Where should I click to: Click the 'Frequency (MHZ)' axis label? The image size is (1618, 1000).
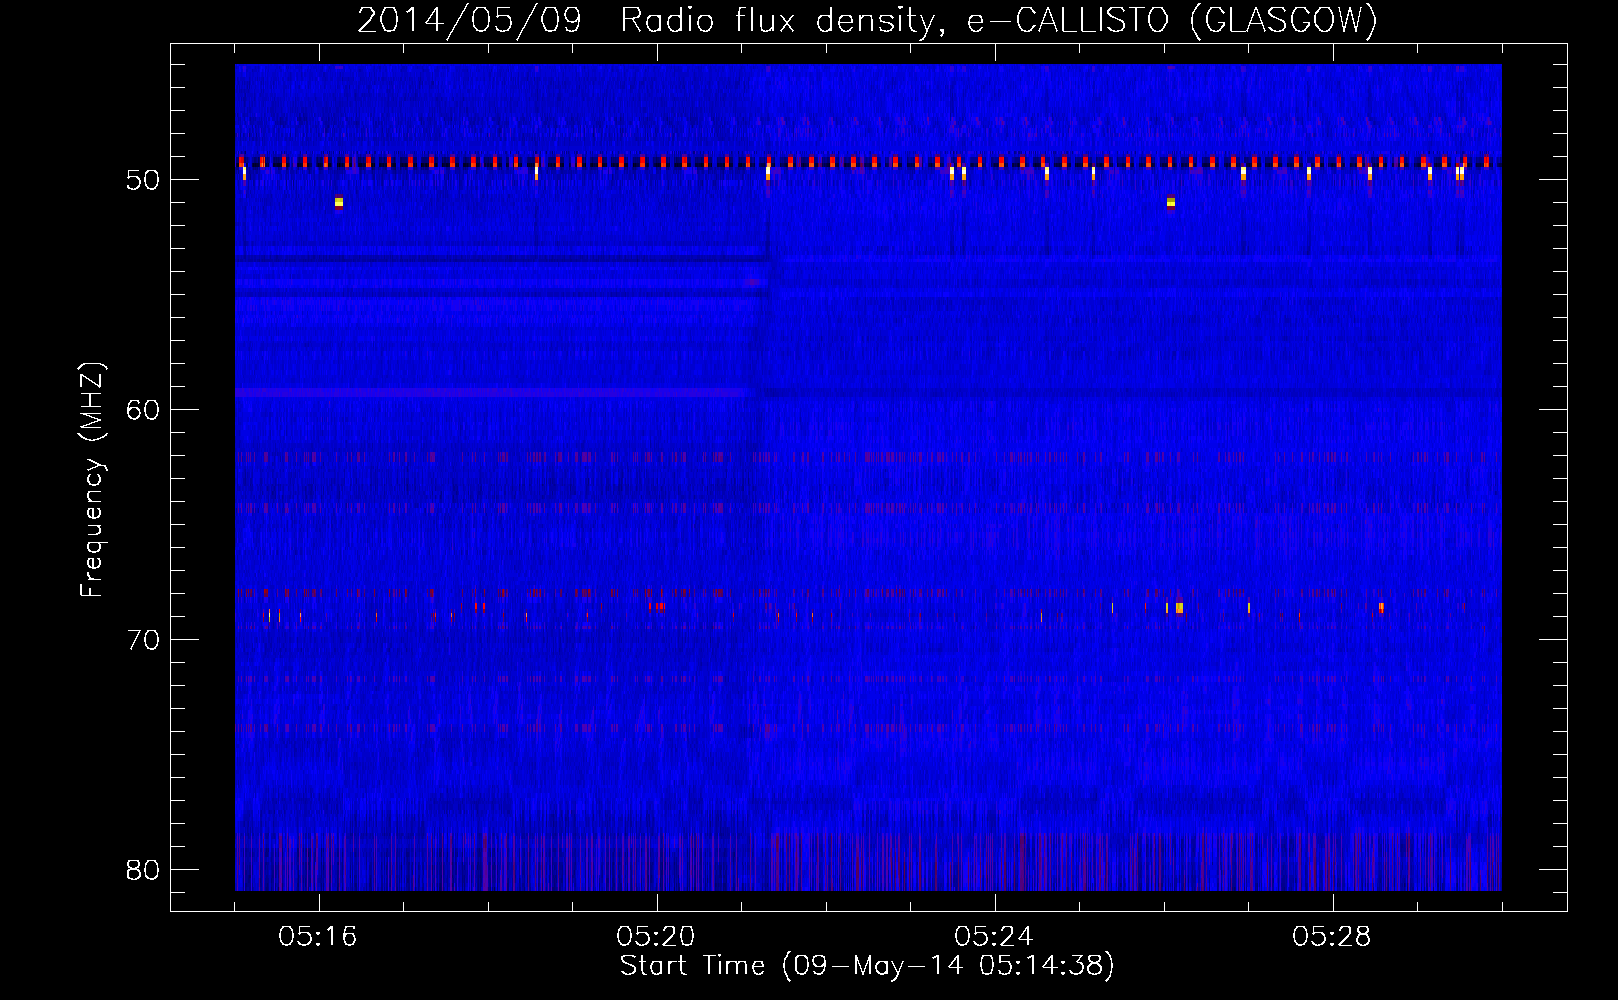tap(91, 480)
